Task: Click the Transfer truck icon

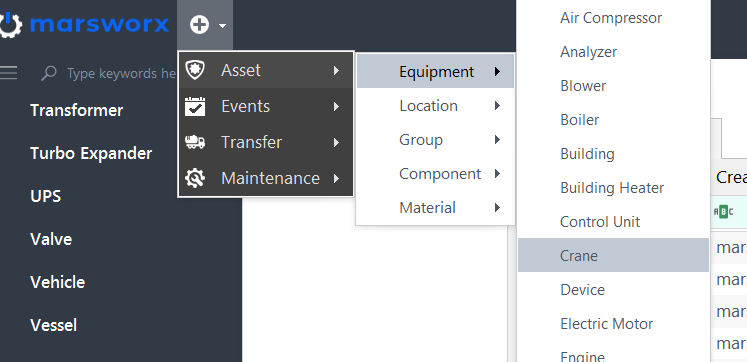Action: (x=194, y=142)
